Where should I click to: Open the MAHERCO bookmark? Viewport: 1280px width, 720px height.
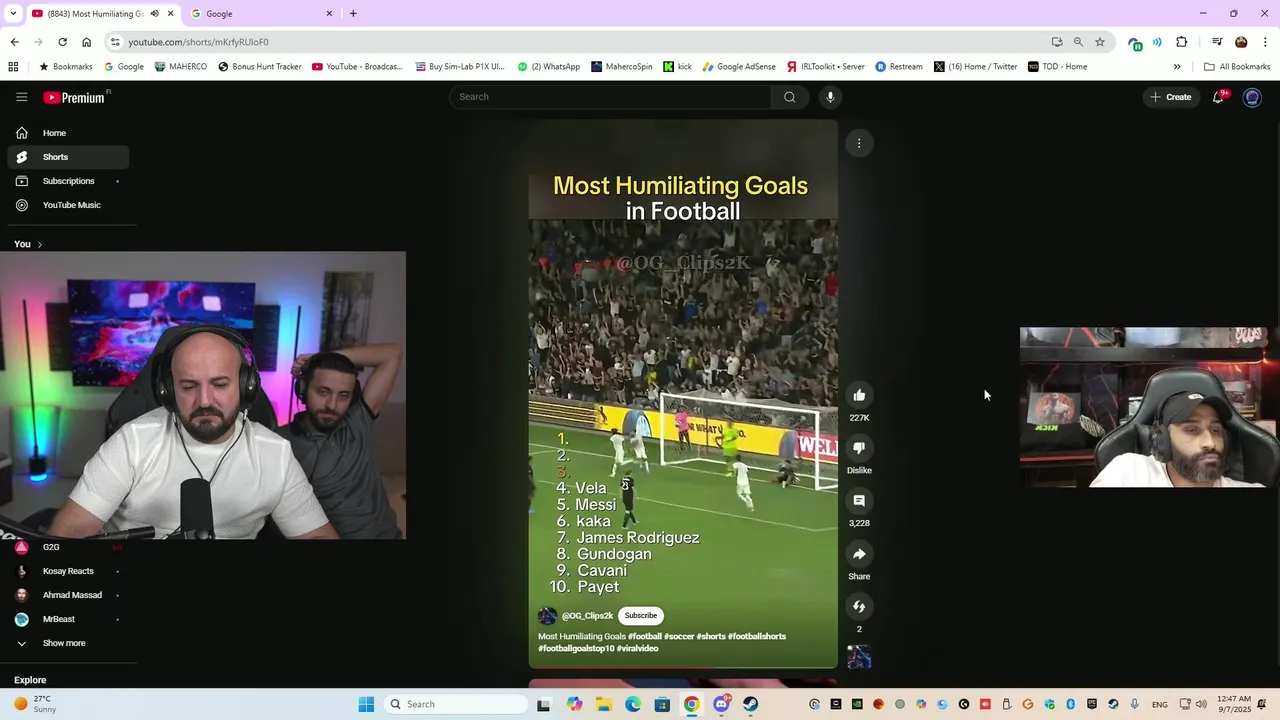pos(181,67)
